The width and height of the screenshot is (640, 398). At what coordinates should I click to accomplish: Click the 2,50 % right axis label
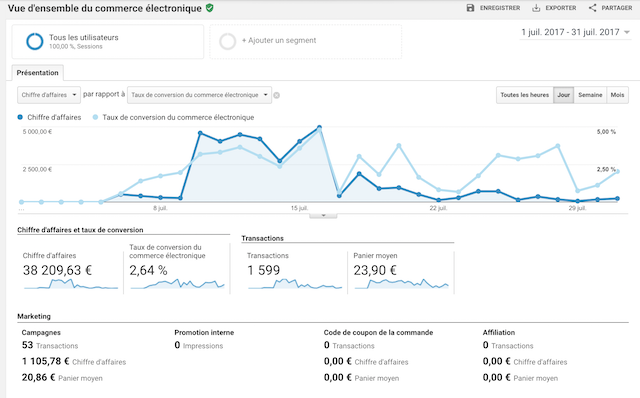(606, 169)
